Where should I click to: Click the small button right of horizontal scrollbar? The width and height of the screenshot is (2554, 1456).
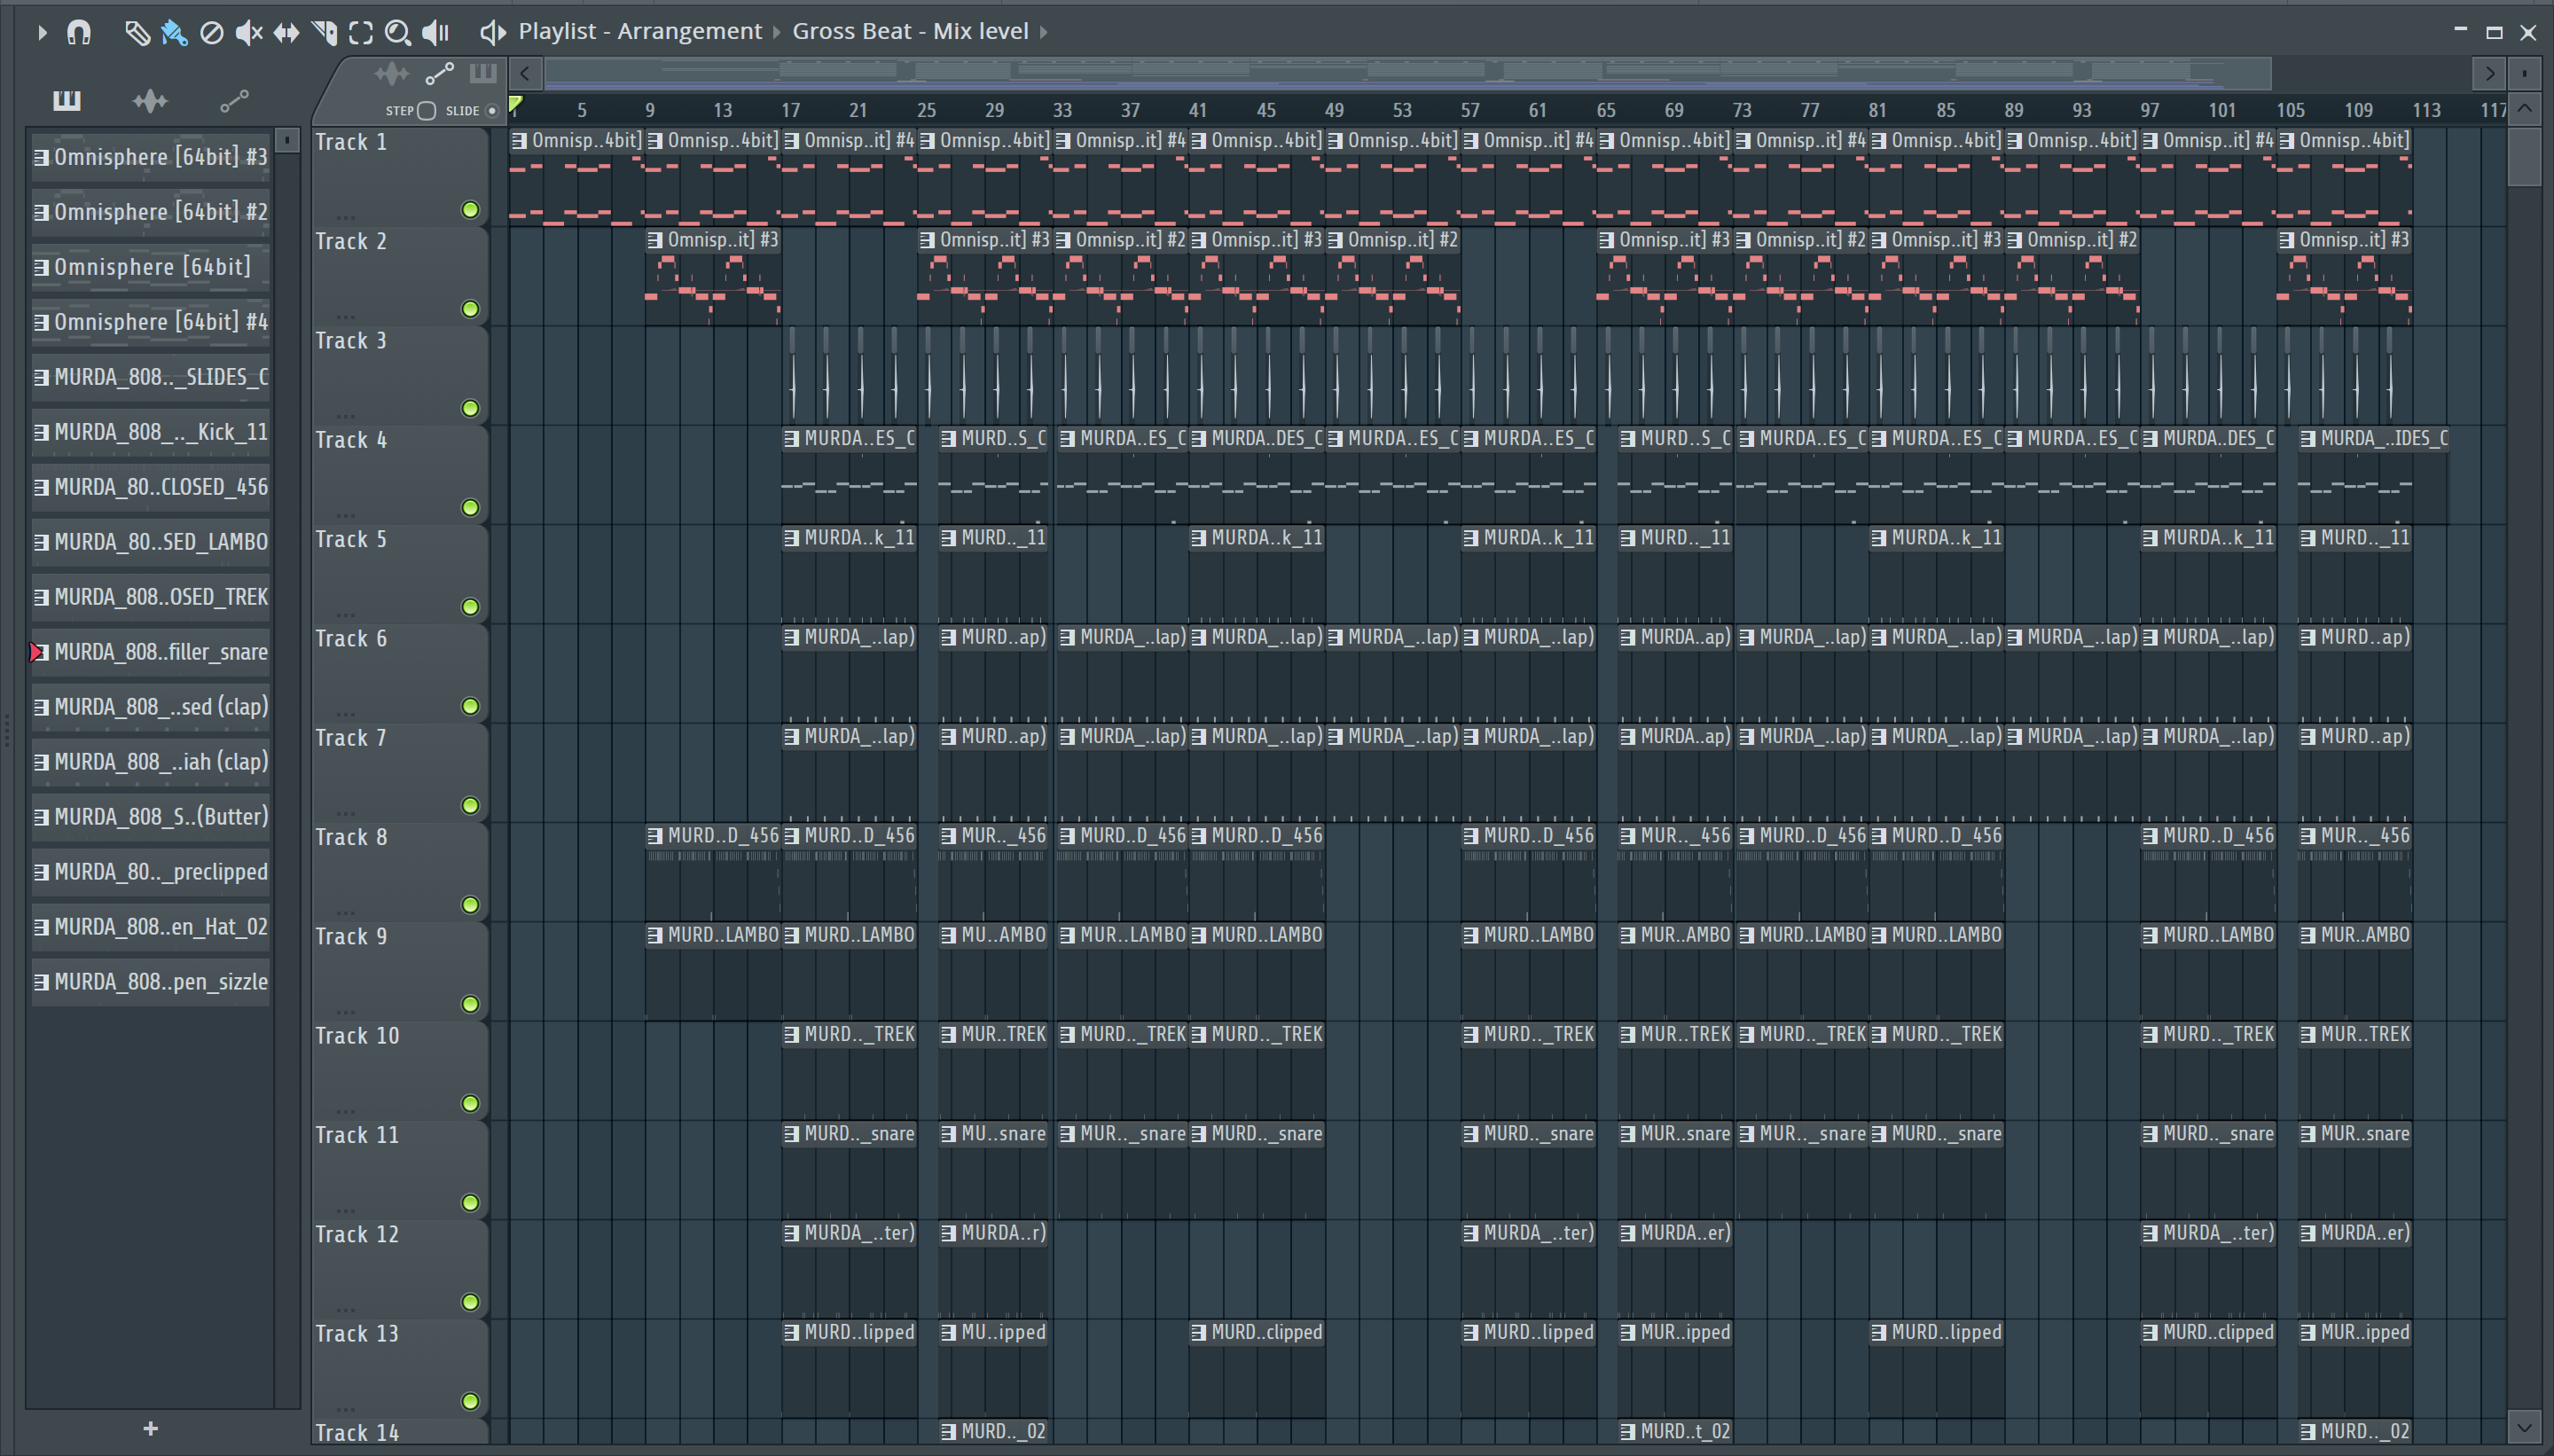pyautogui.click(x=2525, y=73)
